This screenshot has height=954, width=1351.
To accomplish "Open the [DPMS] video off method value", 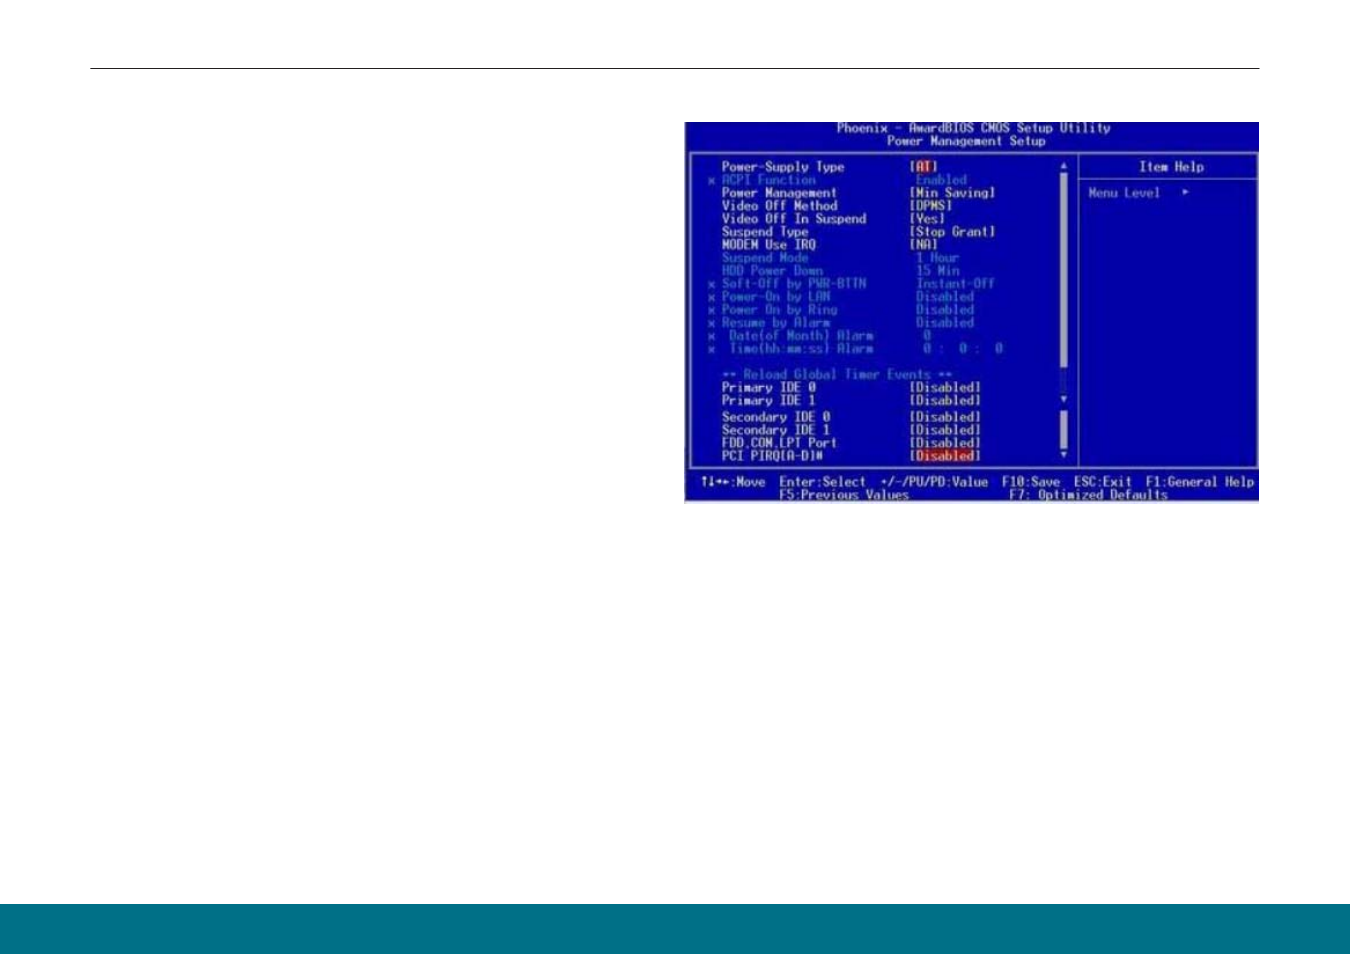I will pos(931,206).
